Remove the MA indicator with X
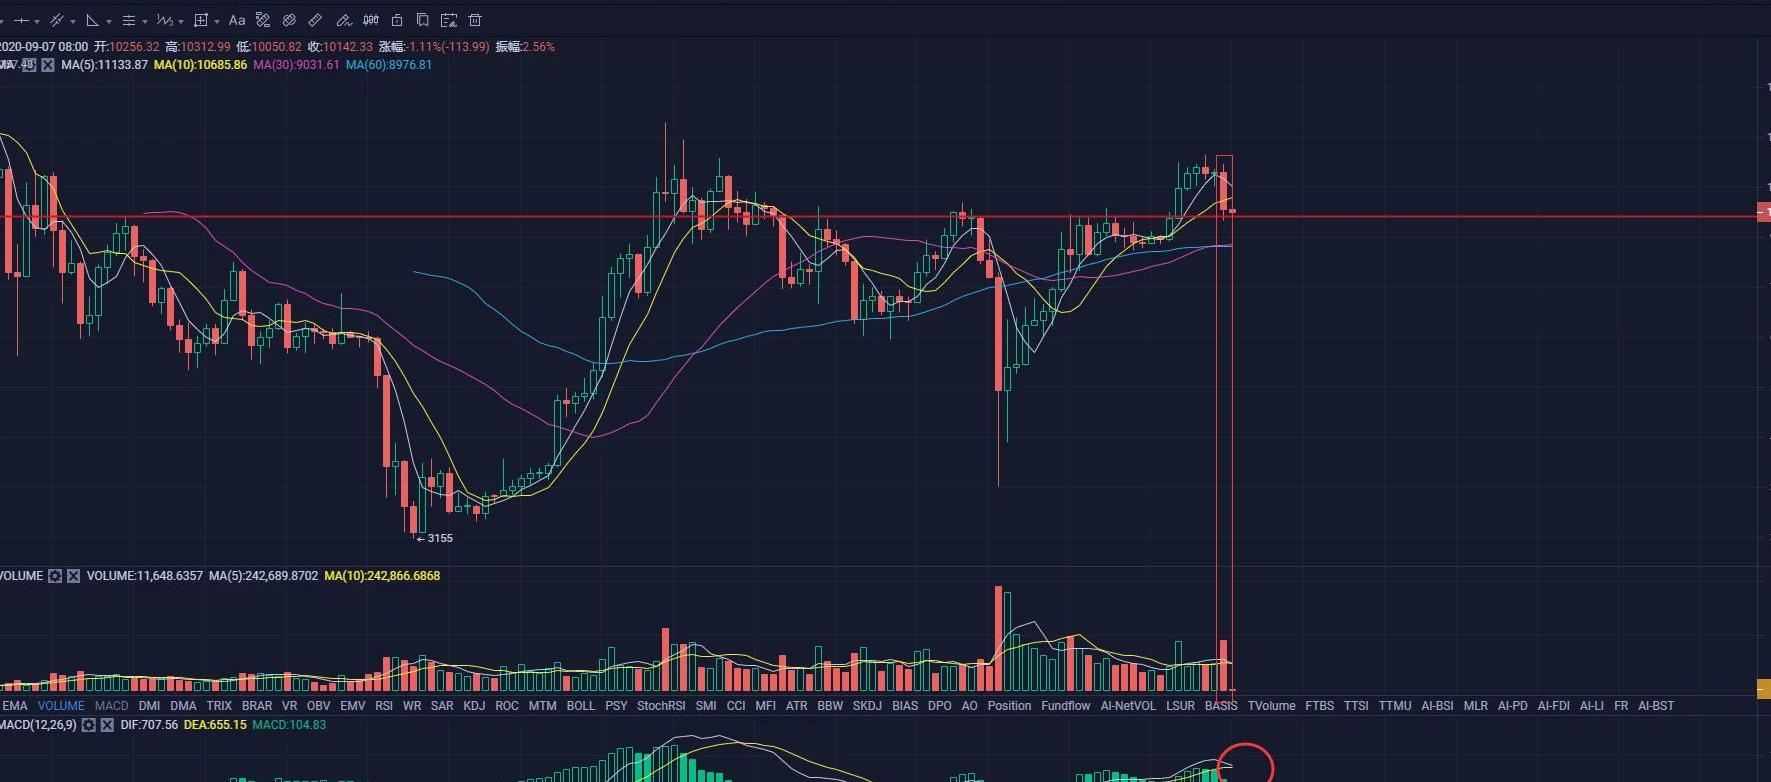Image resolution: width=1771 pixels, height=782 pixels. (x=48, y=65)
